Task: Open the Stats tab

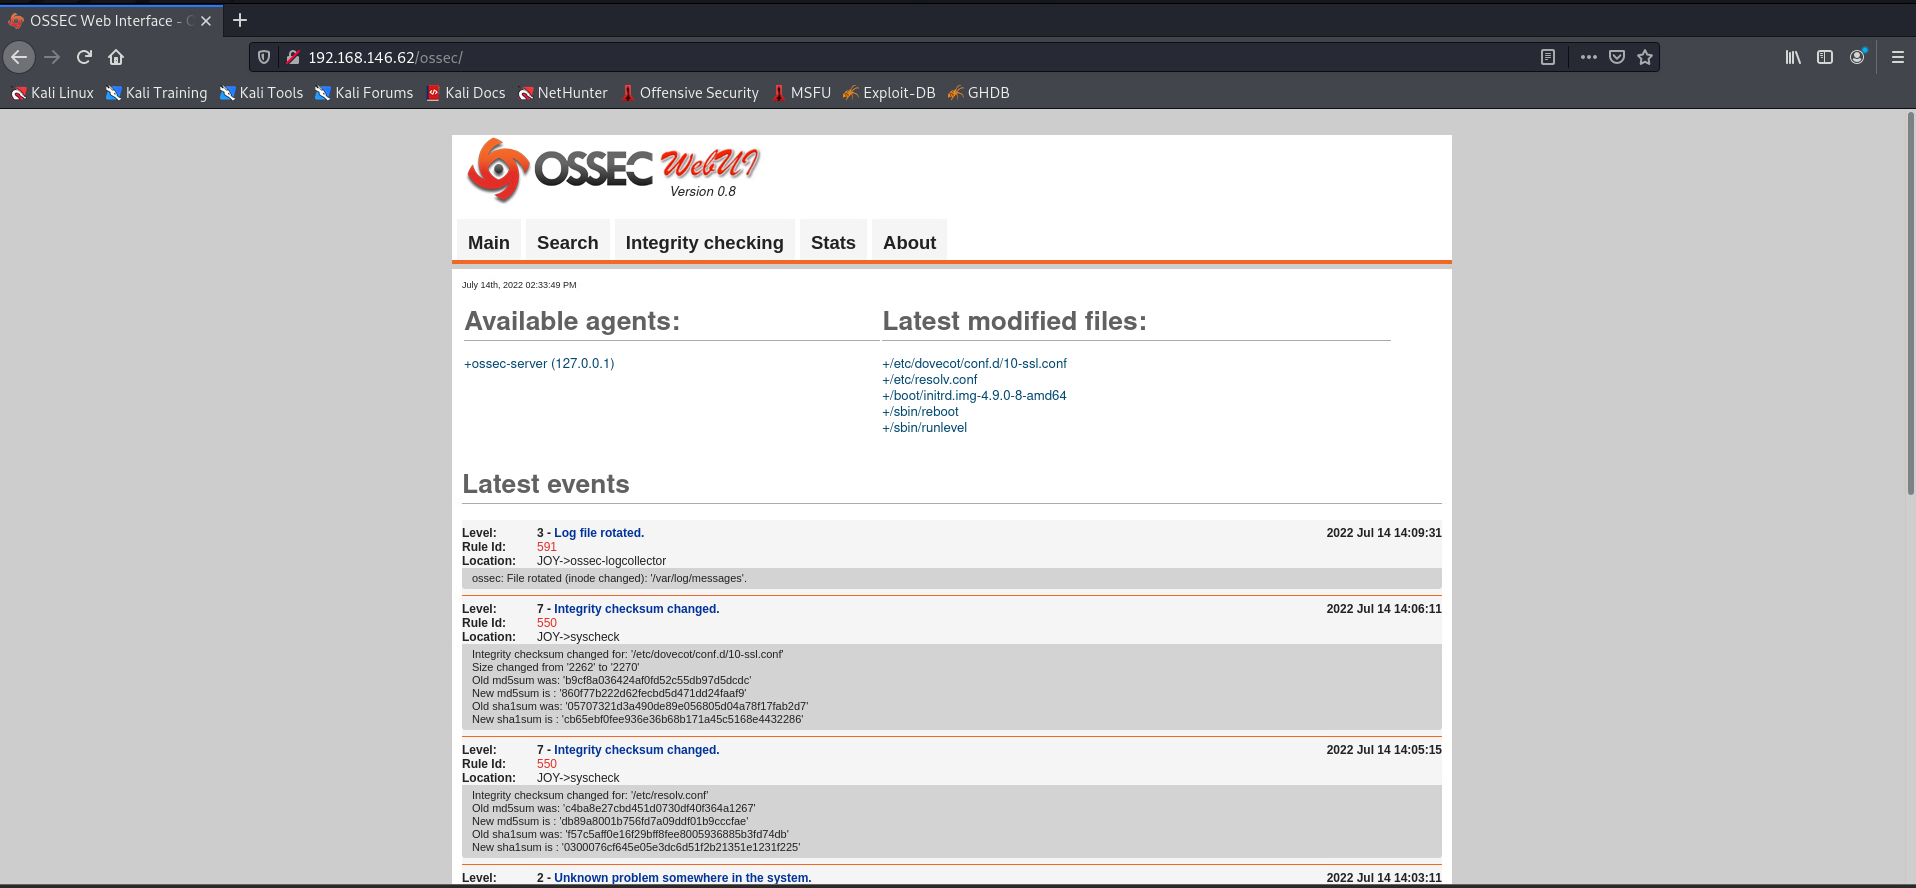Action: (833, 242)
